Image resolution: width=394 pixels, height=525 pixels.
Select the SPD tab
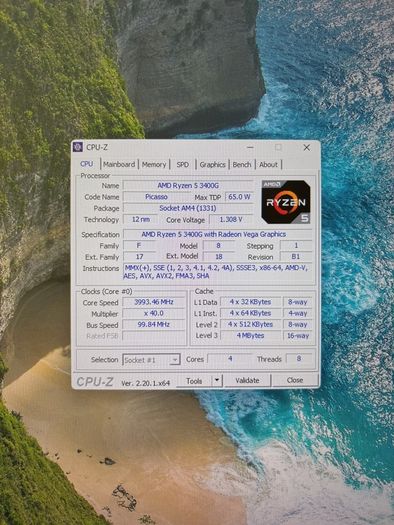click(182, 164)
